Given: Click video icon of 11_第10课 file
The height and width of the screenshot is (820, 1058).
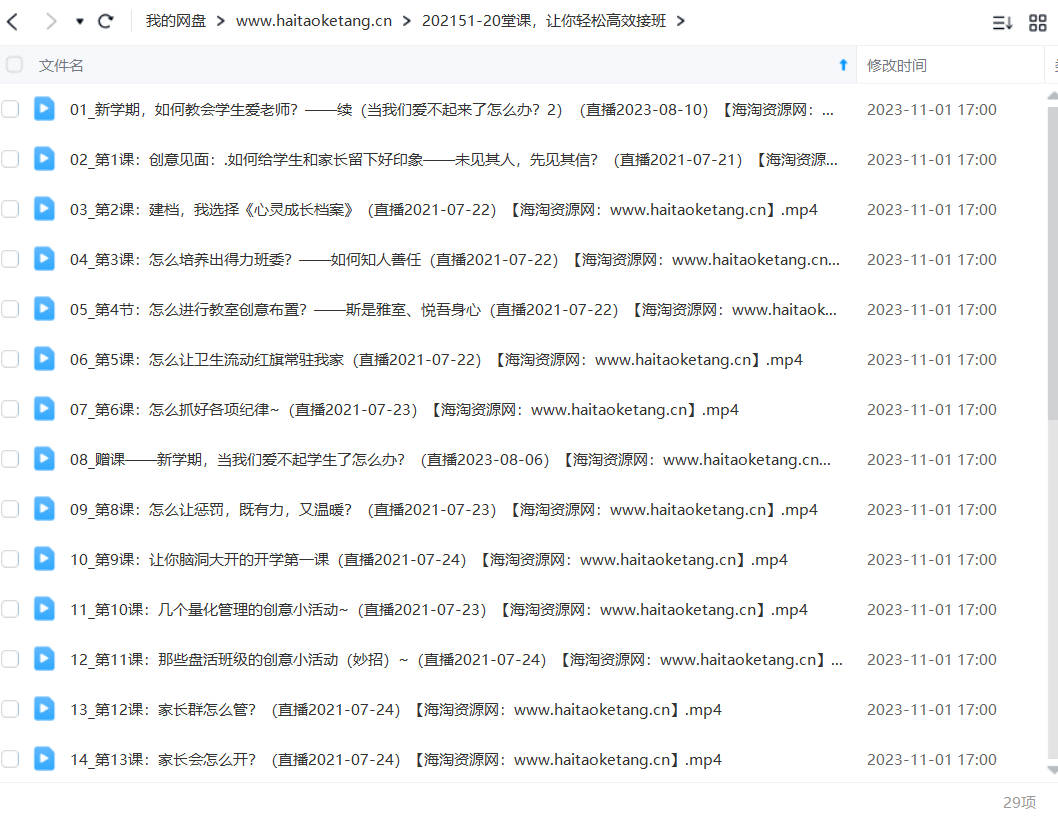Looking at the screenshot, I should [x=44, y=608].
